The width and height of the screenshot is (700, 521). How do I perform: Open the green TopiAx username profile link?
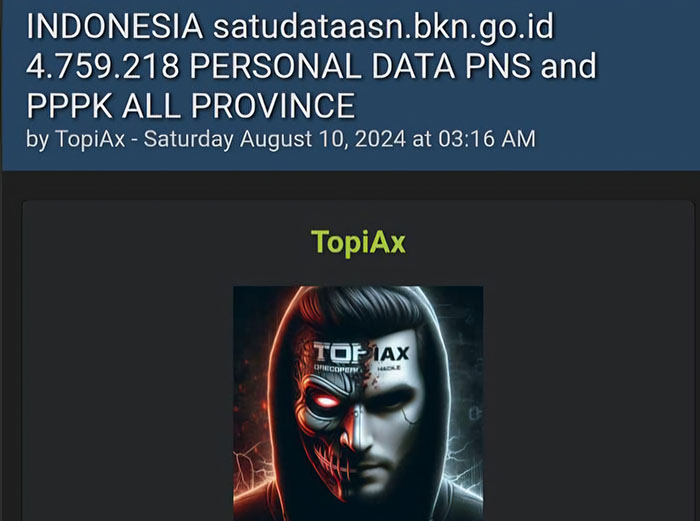358,242
